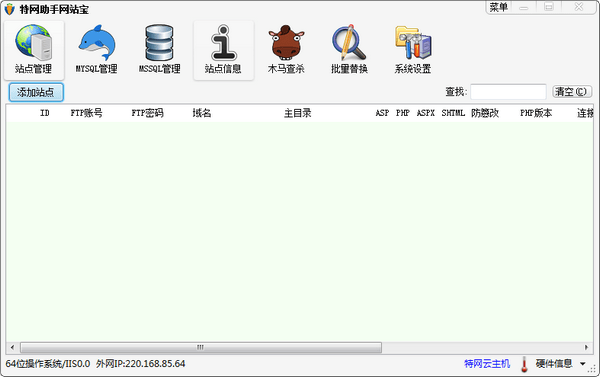Click the 清空(C) clear button
The image size is (600, 377).
pos(572,92)
